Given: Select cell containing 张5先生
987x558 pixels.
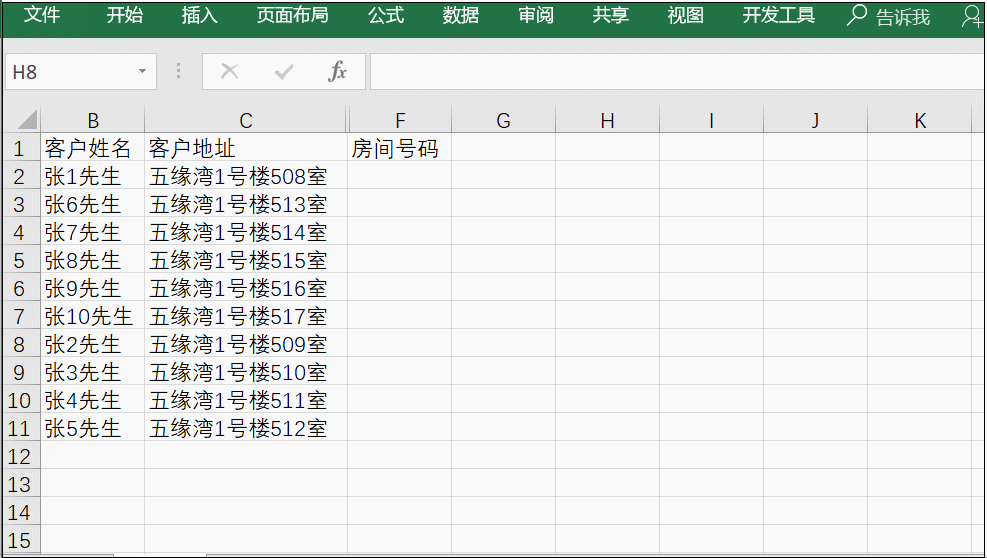Looking at the screenshot, I should 93,428.
